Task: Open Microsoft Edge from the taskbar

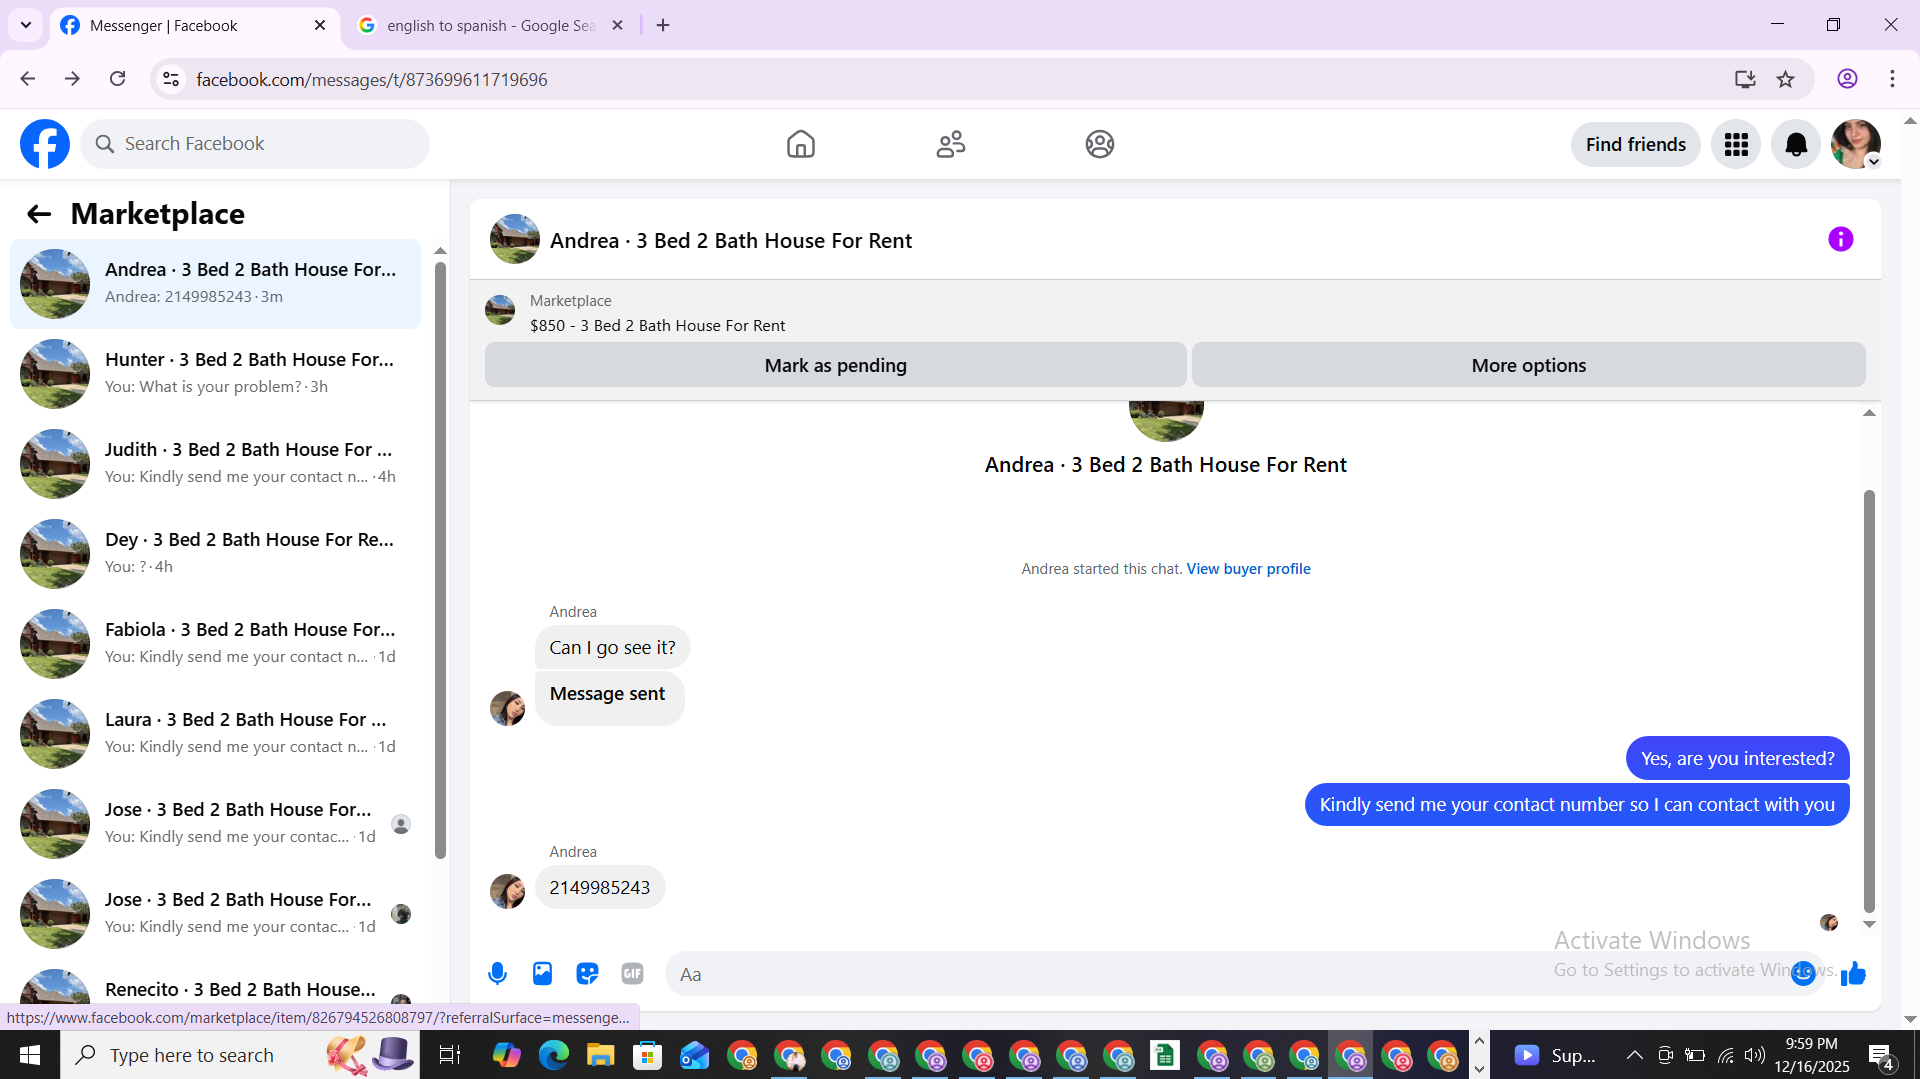Action: tap(553, 1055)
